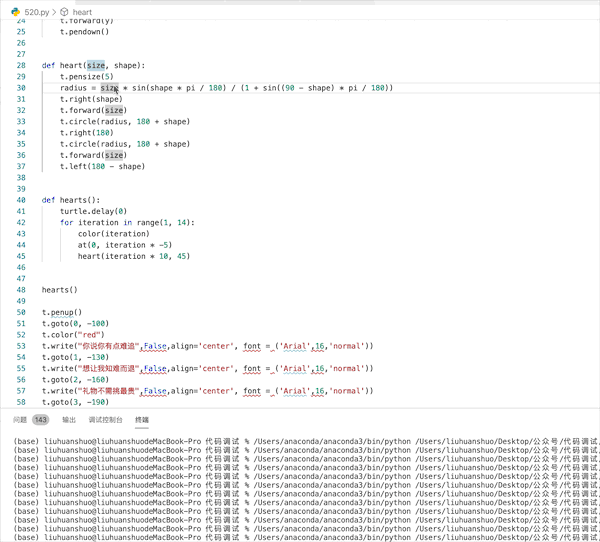Switch to the 输出 panel tab
Screen dimensions: 600x542
(x=69, y=420)
